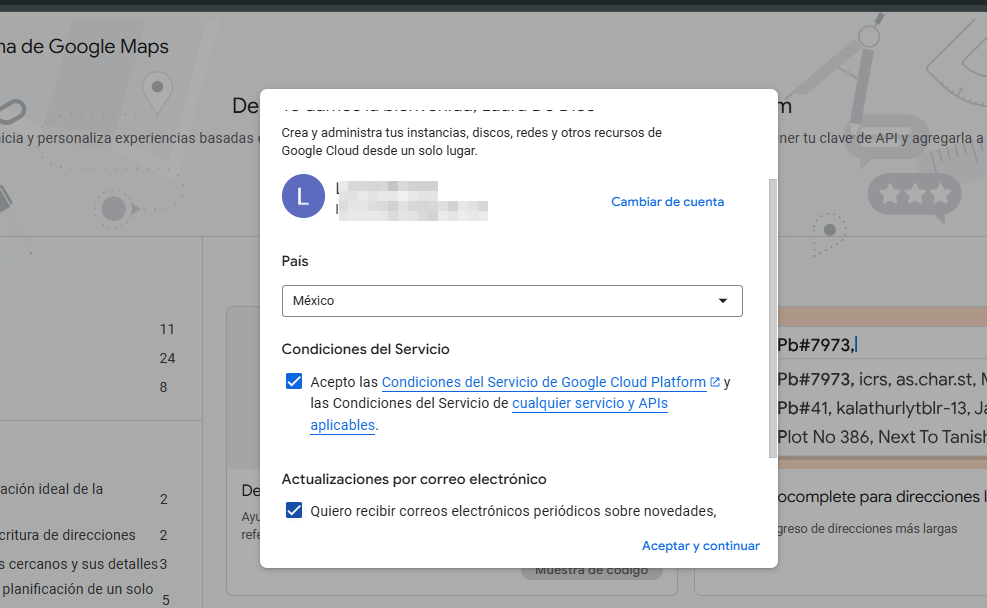Click the Google Maps page title in background
This screenshot has width=987, height=608.
point(84,47)
